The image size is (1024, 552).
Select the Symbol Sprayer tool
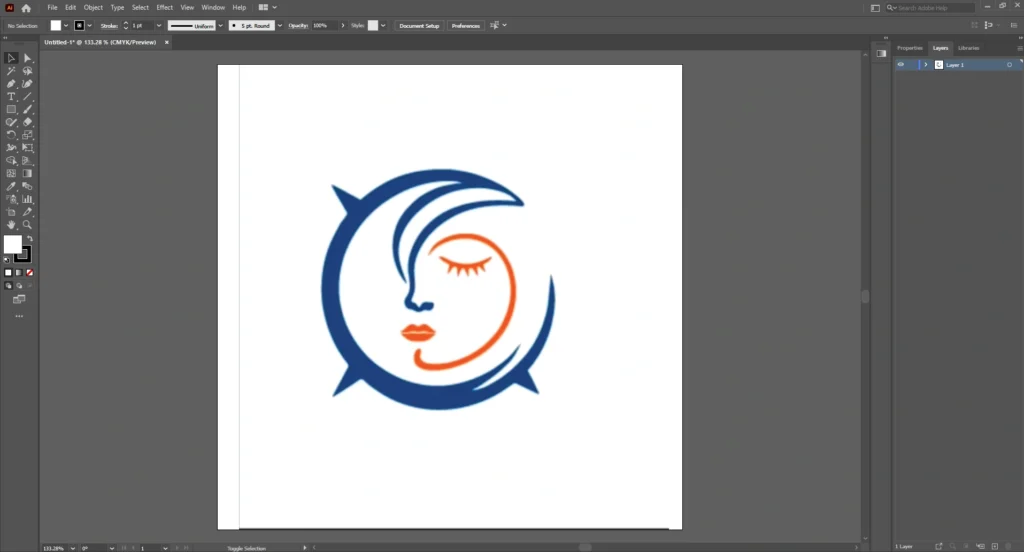pyautogui.click(x=11, y=199)
